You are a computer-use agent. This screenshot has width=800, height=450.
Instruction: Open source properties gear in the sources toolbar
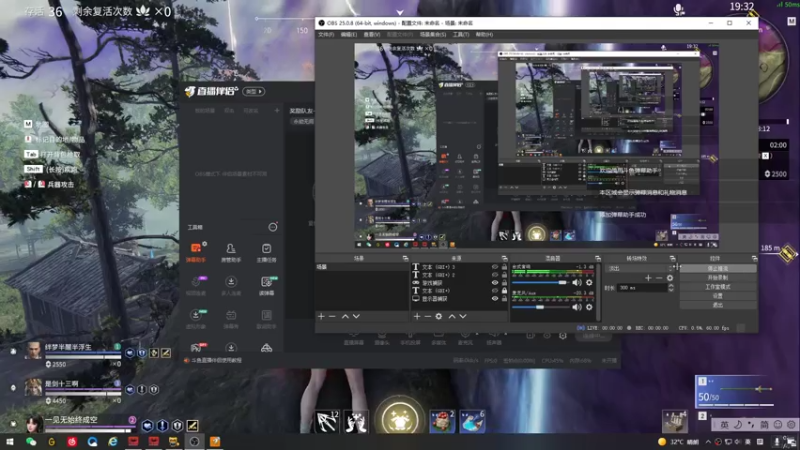click(439, 316)
